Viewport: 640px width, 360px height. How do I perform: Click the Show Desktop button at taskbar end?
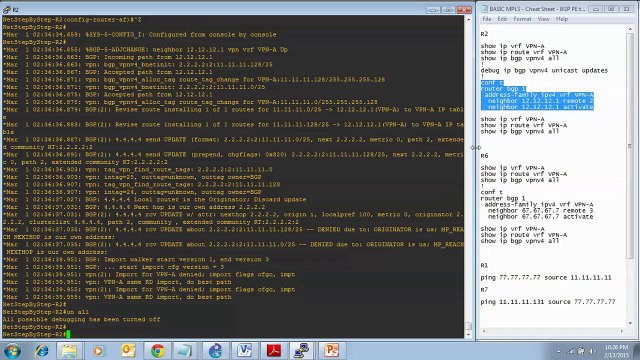[637, 351]
